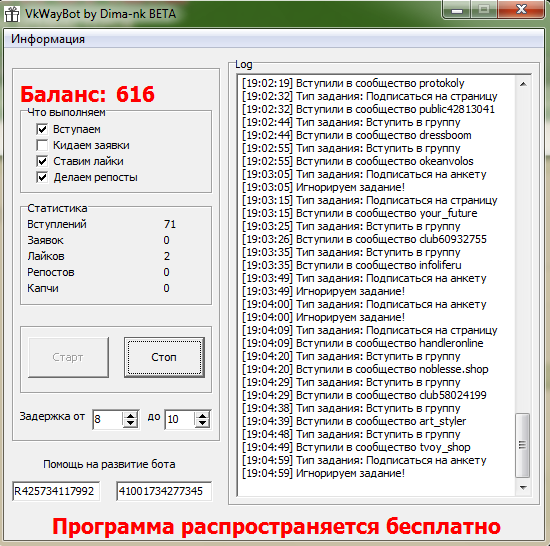Click the log scrollbar down arrow
Image resolution: width=550 pixels, height=546 pixels.
click(523, 487)
